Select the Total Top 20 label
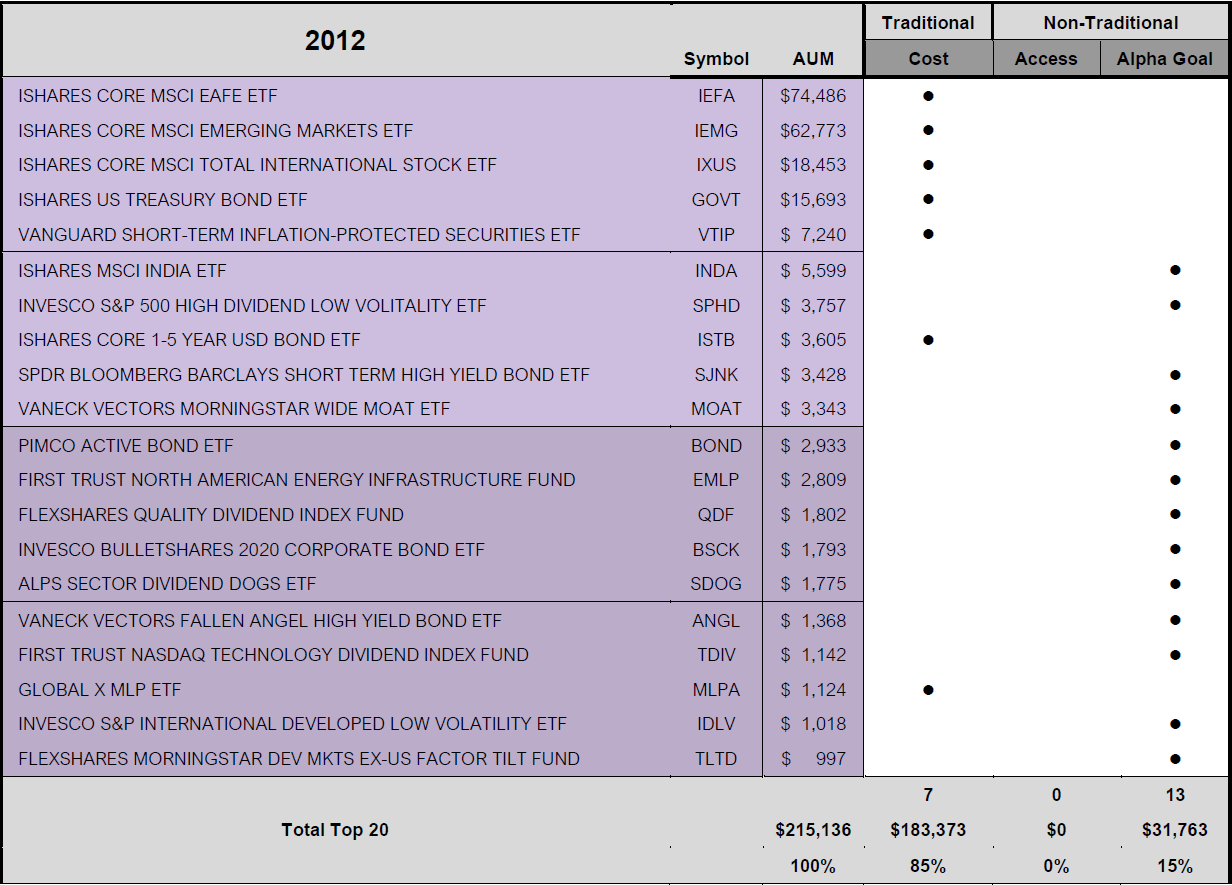The height and width of the screenshot is (885, 1232). click(335, 830)
